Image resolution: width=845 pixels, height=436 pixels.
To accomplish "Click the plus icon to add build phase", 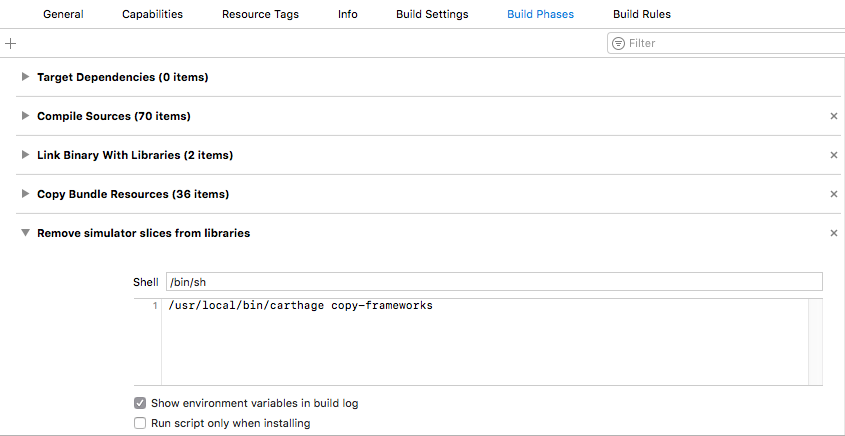I will (11, 44).
